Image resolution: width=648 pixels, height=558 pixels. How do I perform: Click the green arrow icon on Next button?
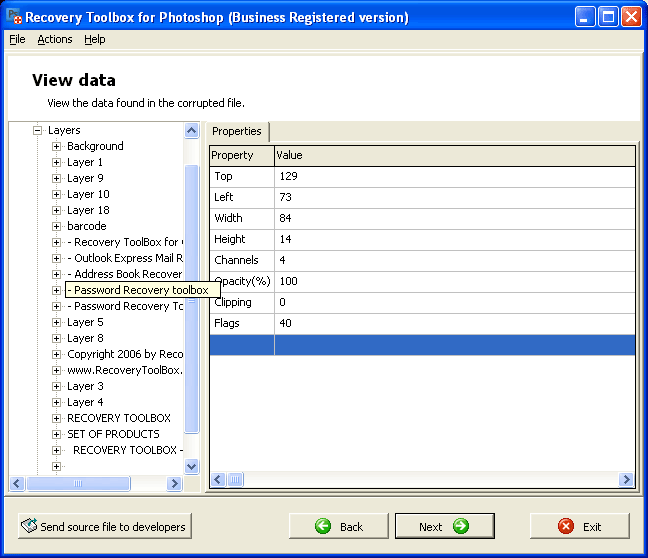tap(460, 526)
